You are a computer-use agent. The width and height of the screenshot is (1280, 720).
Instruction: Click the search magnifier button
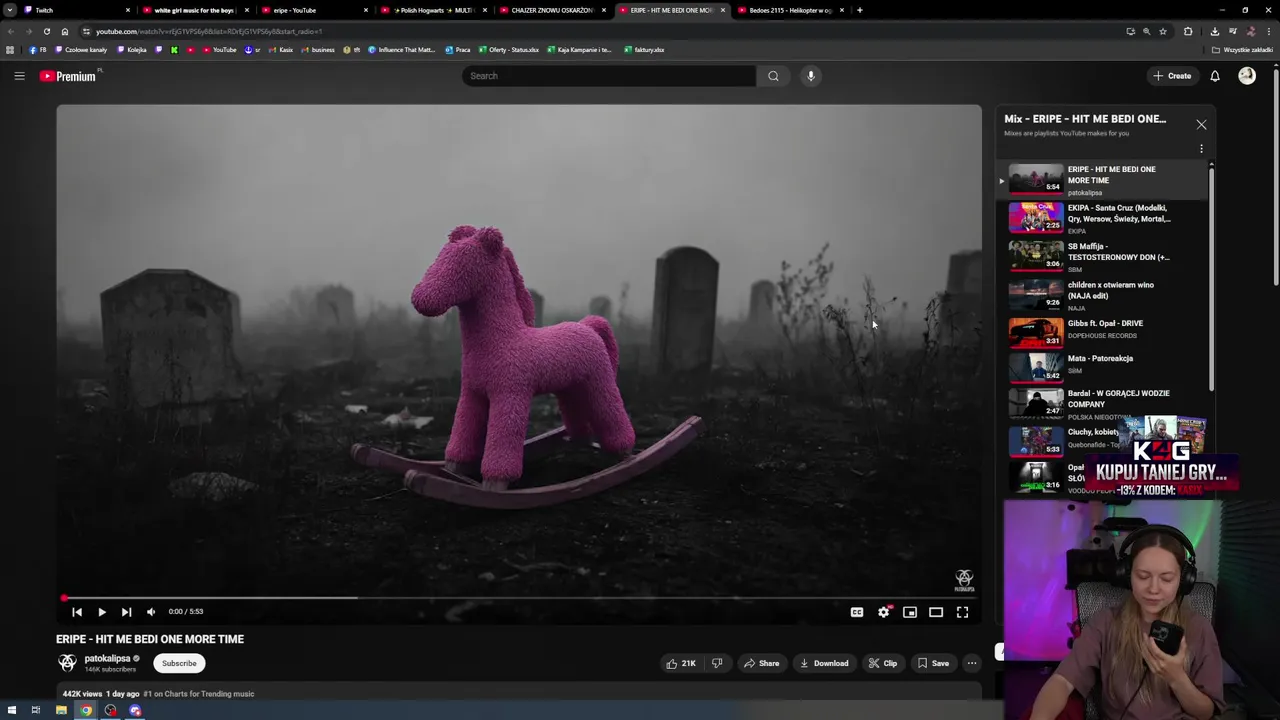pyautogui.click(x=773, y=76)
